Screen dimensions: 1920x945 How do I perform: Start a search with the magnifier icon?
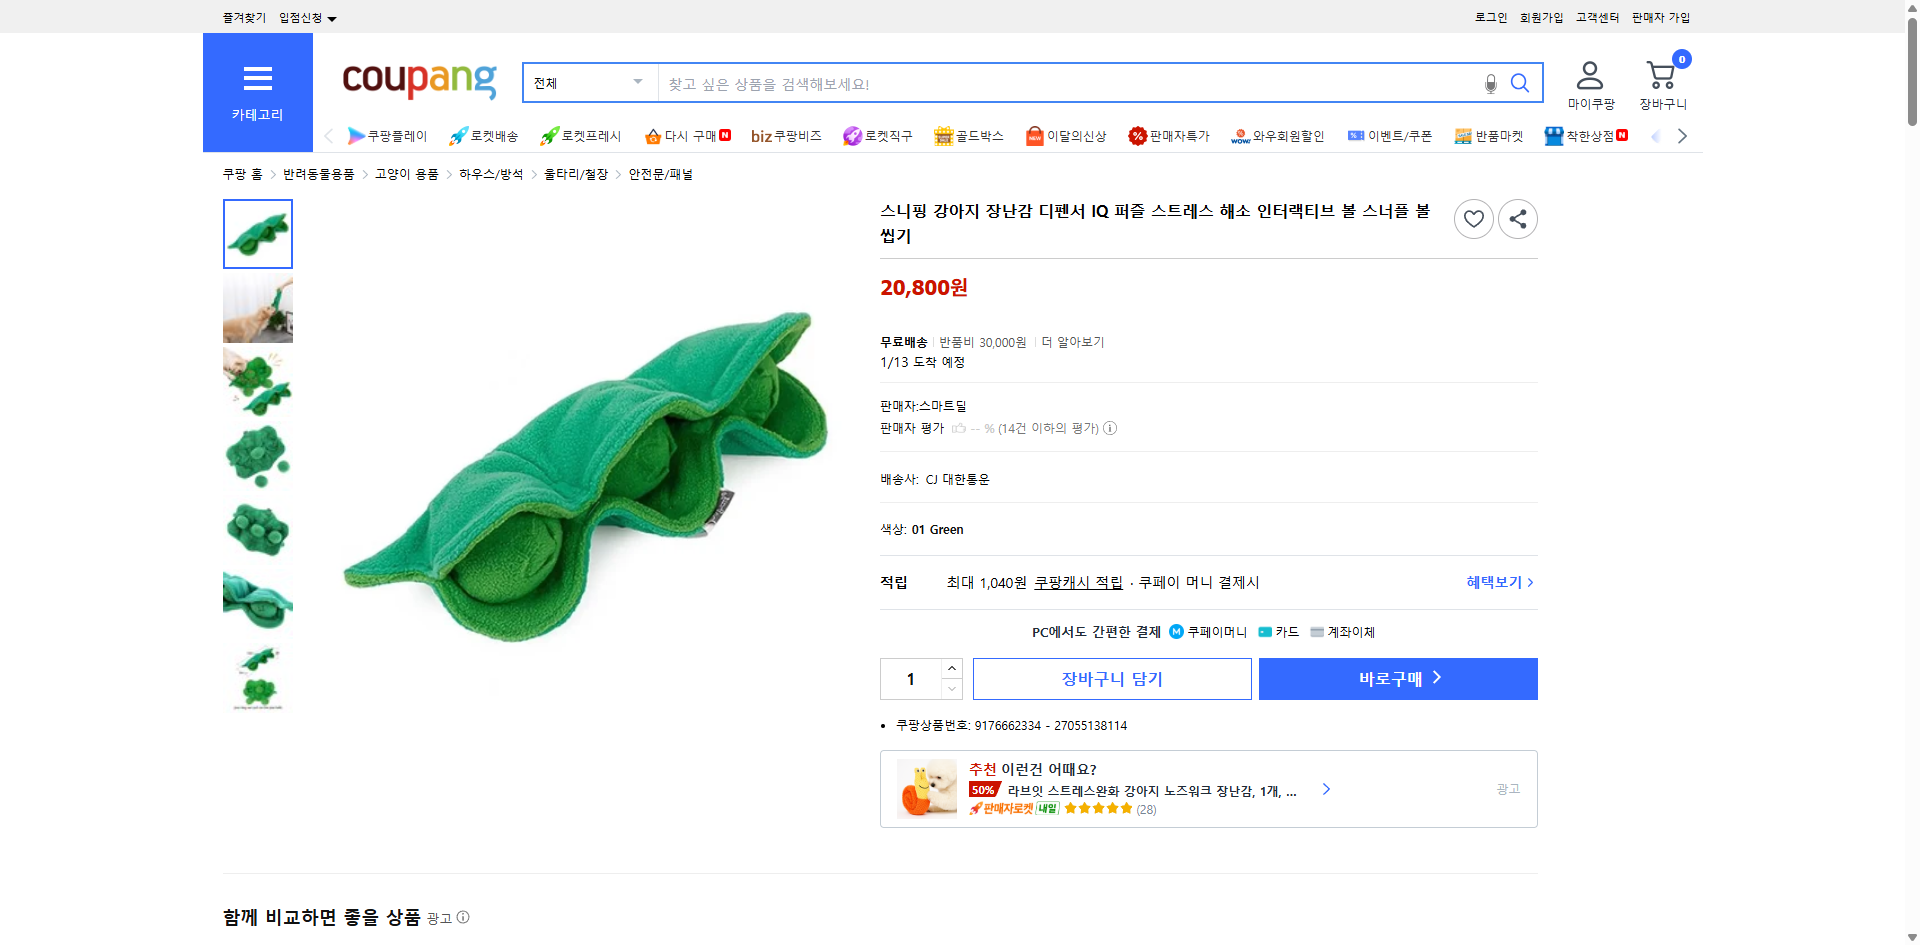point(1520,84)
